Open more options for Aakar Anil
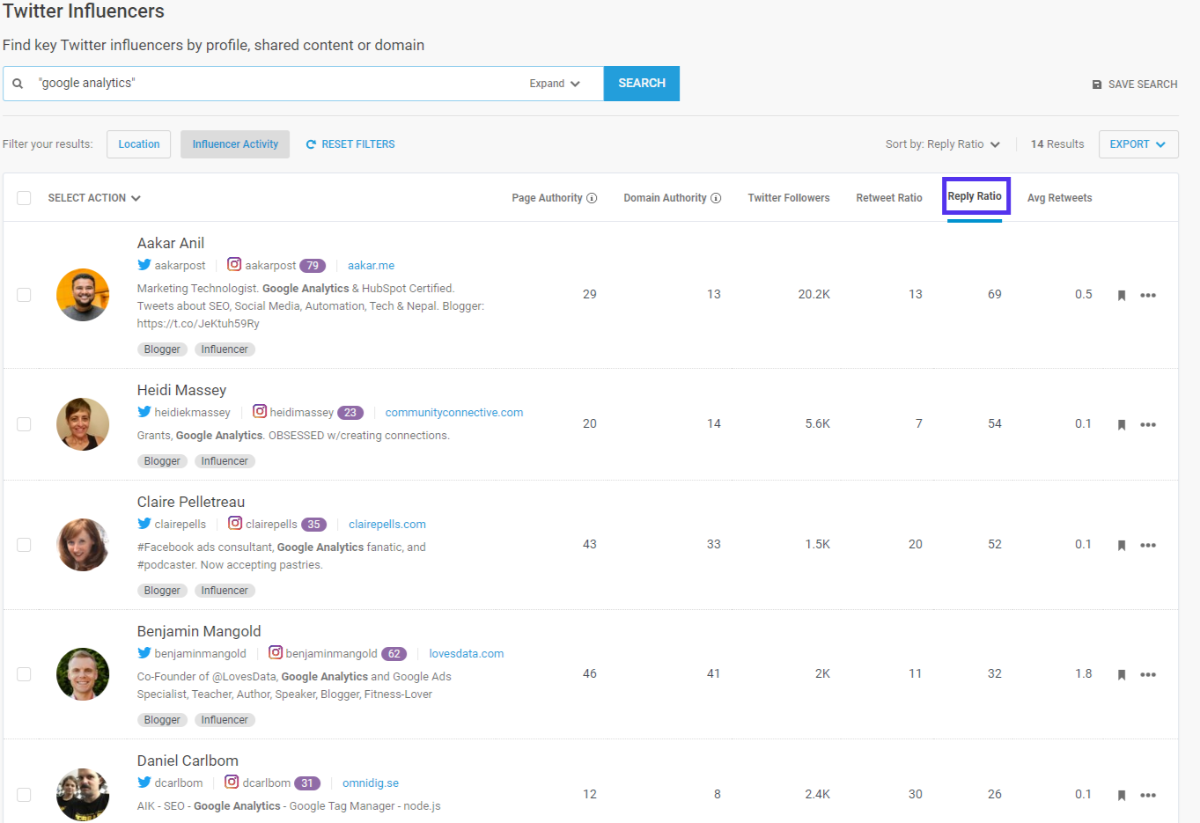The width and height of the screenshot is (1200, 823). coord(1148,295)
